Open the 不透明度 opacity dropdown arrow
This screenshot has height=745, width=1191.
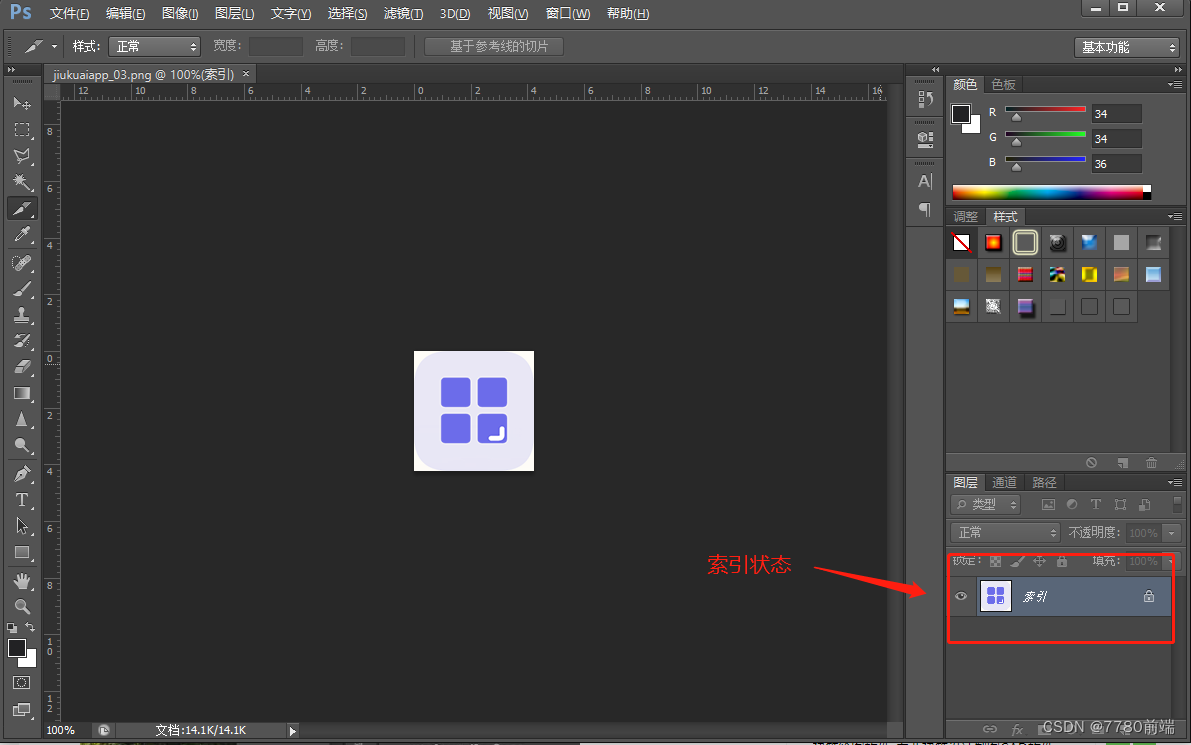point(1172,533)
